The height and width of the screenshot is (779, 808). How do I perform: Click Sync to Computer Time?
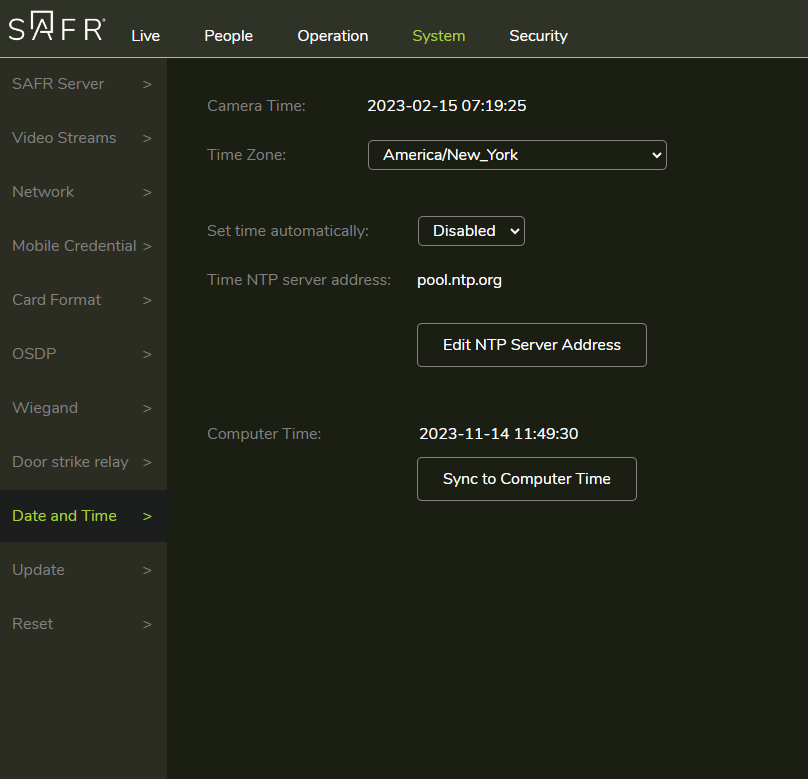tap(526, 479)
